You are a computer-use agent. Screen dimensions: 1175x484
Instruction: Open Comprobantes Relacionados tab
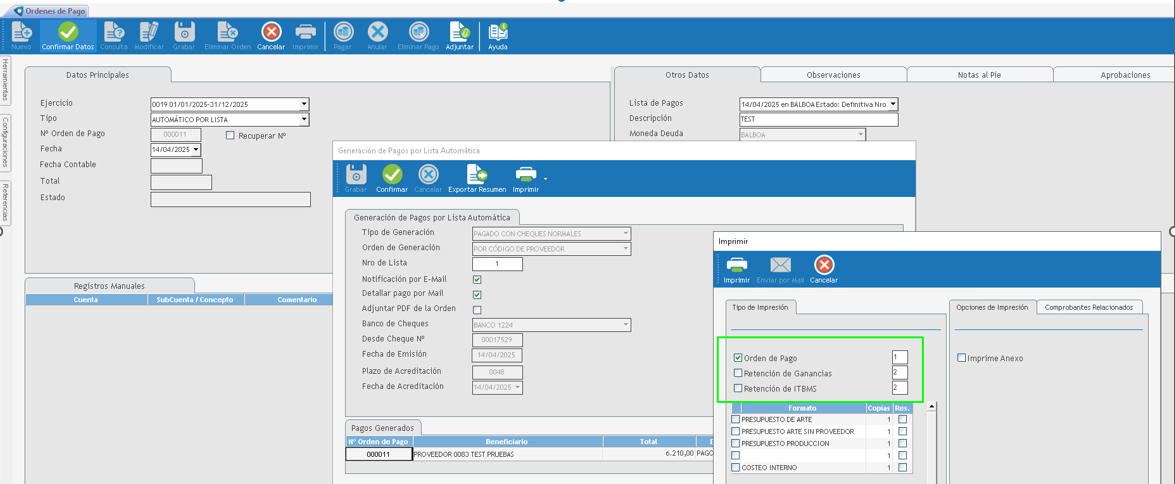point(1089,307)
